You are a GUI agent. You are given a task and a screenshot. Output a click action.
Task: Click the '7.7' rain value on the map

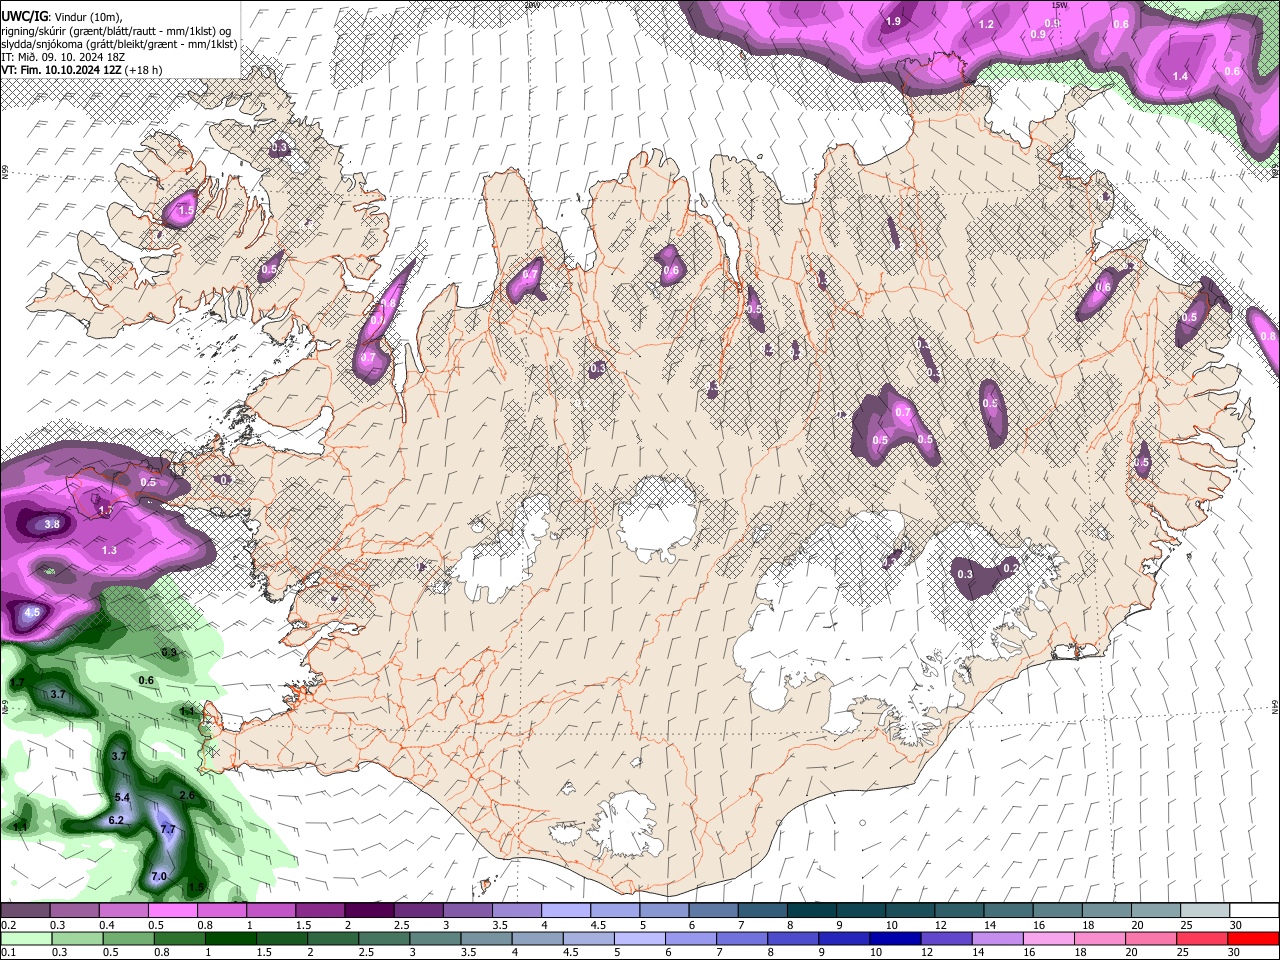[x=168, y=829]
